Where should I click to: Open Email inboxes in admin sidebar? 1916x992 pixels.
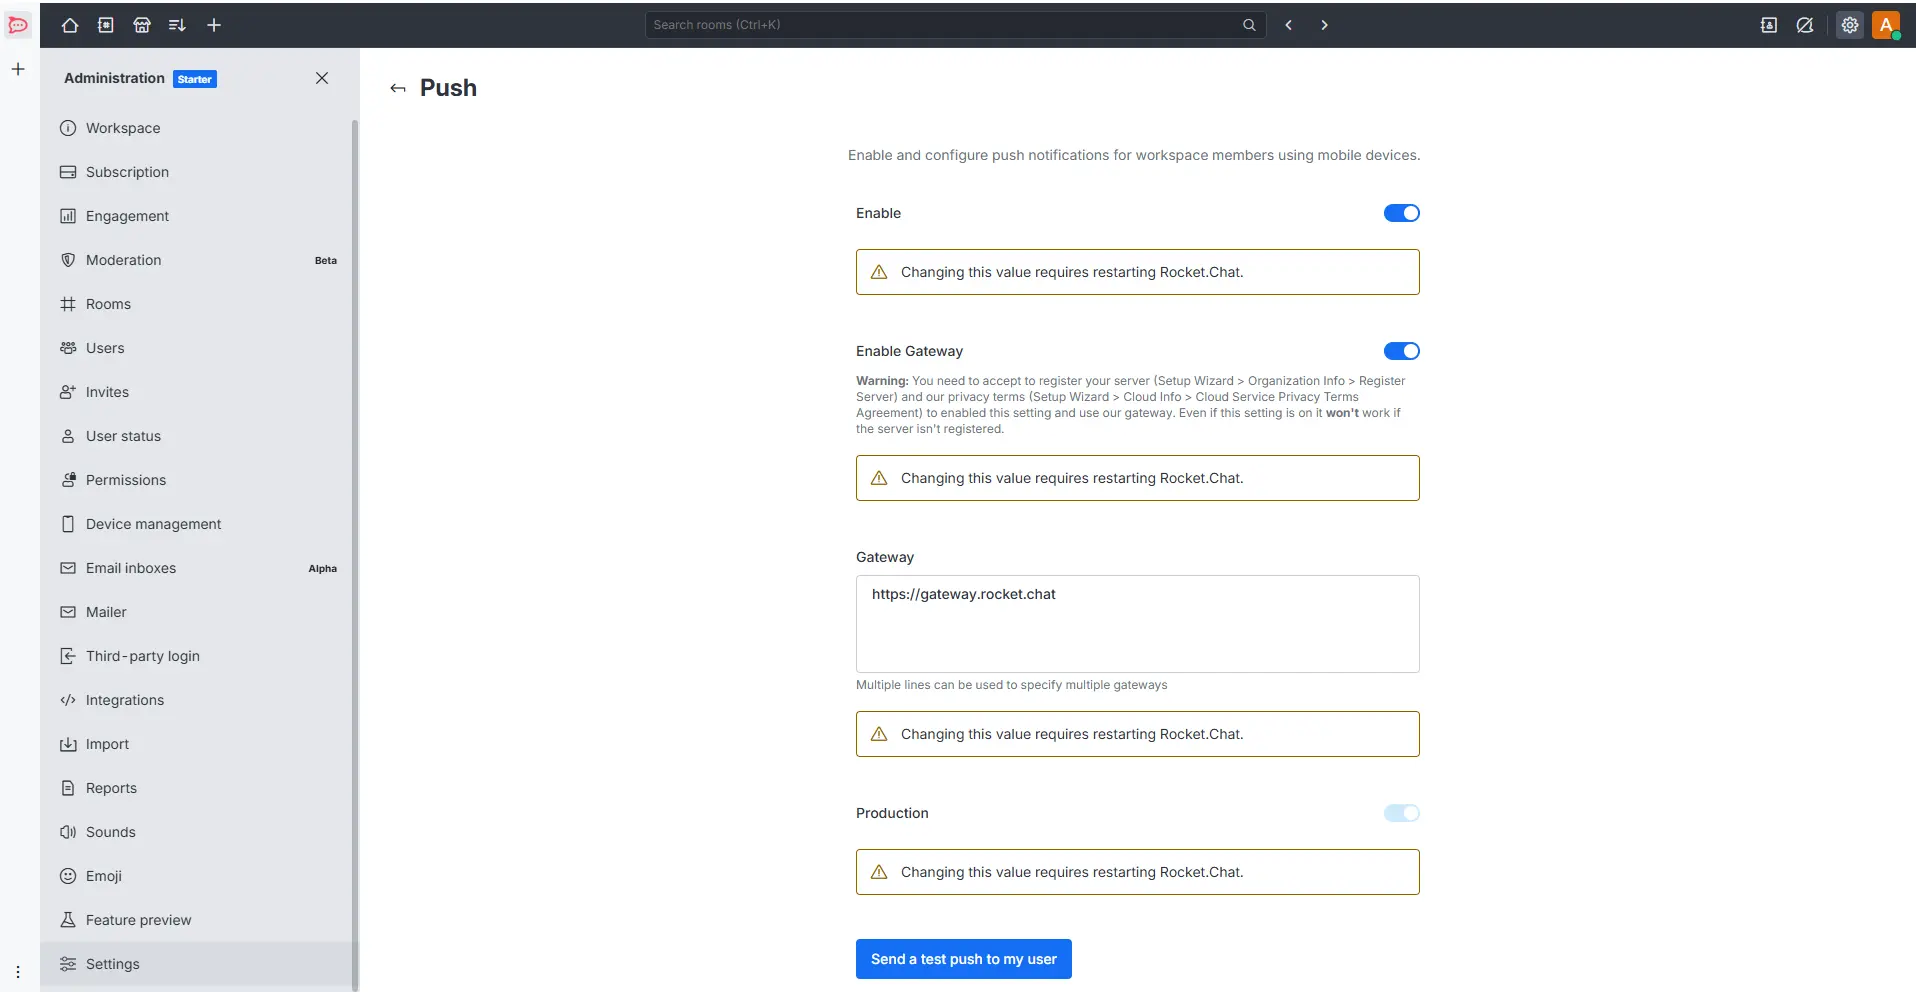coord(198,568)
